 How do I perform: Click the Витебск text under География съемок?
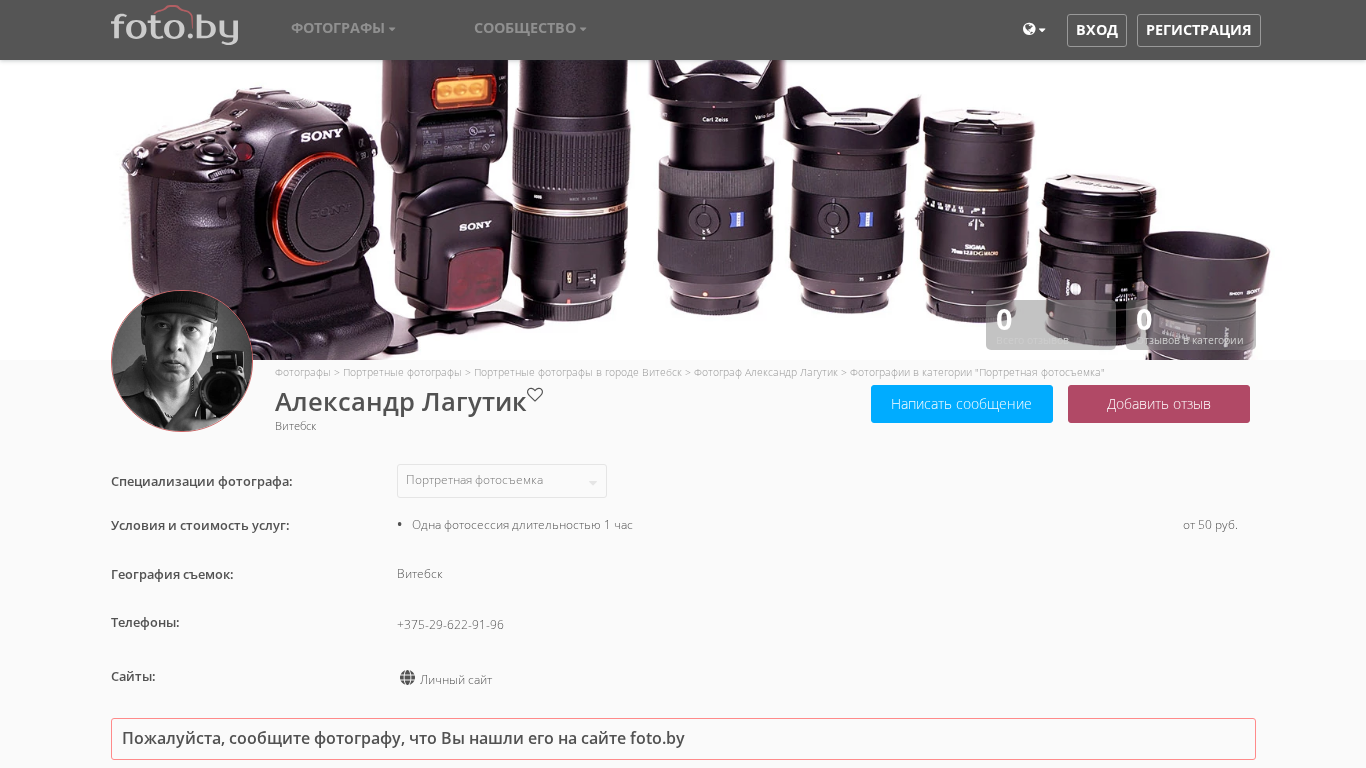click(419, 574)
